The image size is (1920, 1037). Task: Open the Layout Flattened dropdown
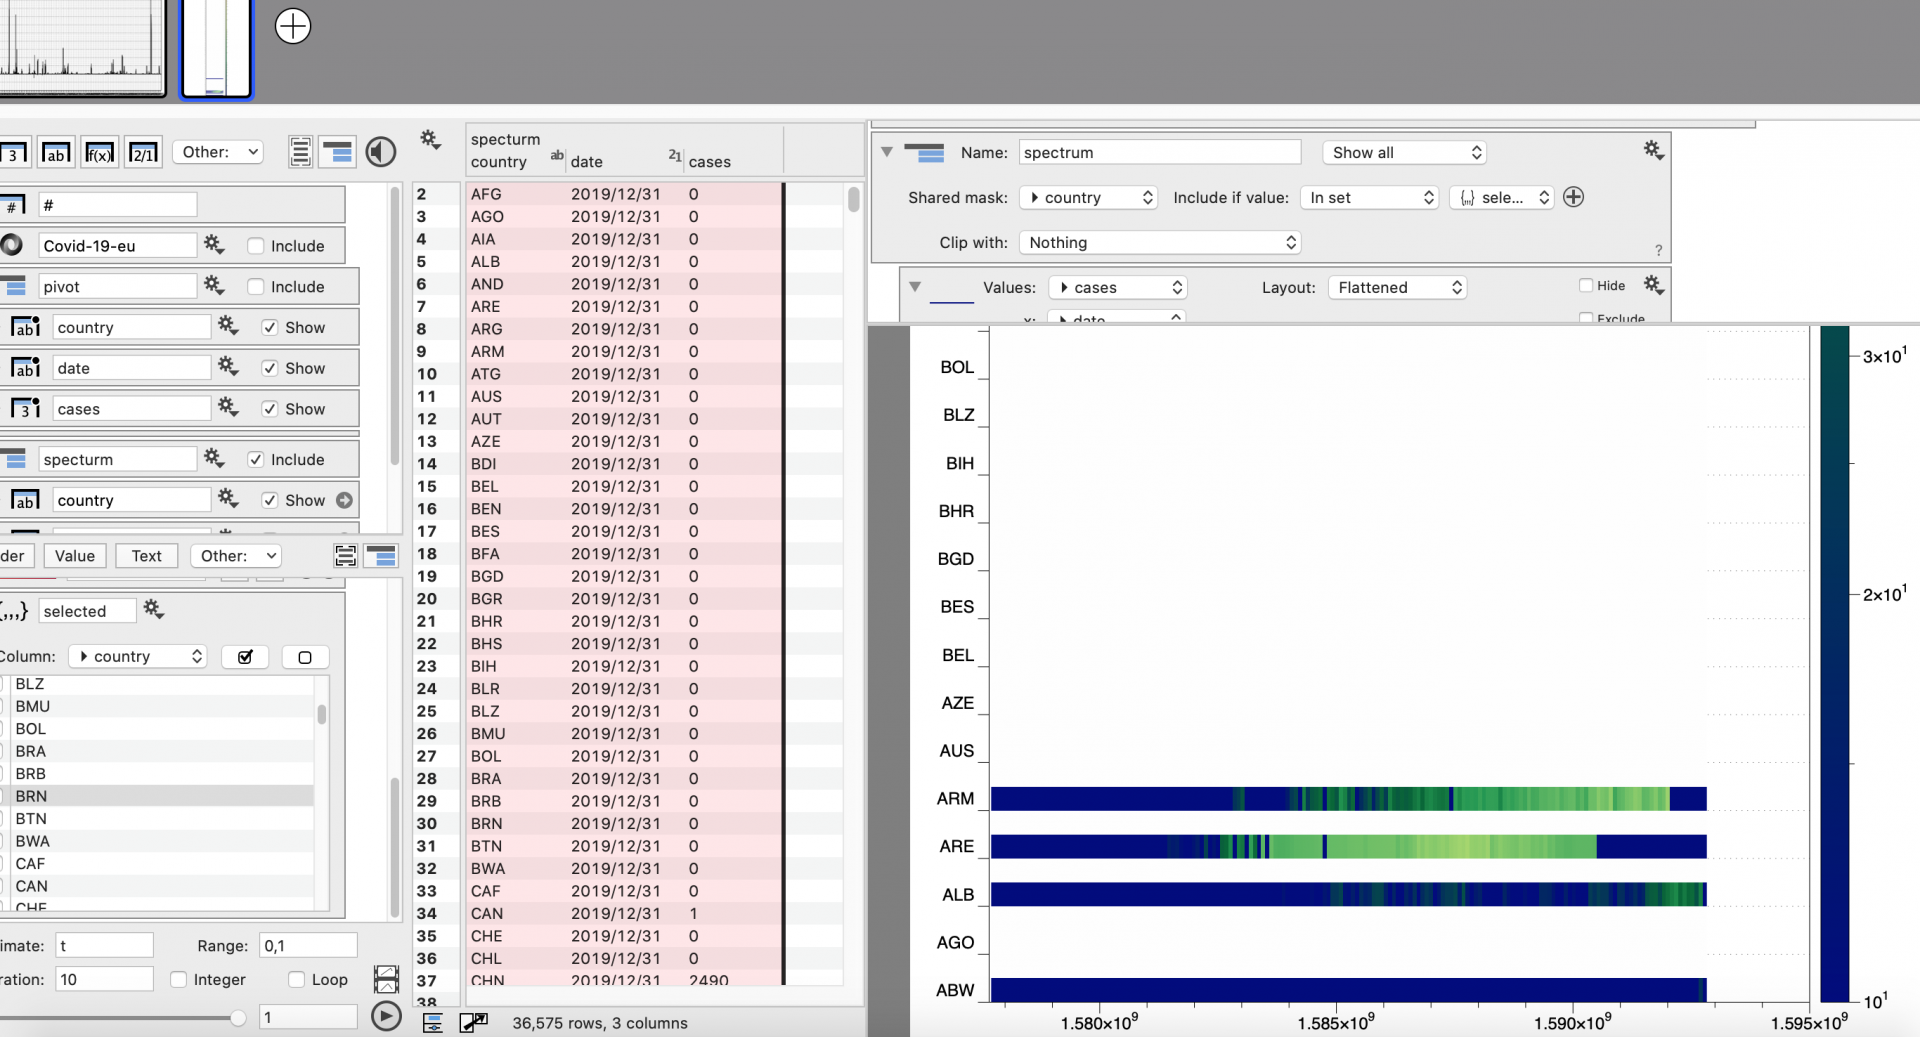(x=1397, y=288)
